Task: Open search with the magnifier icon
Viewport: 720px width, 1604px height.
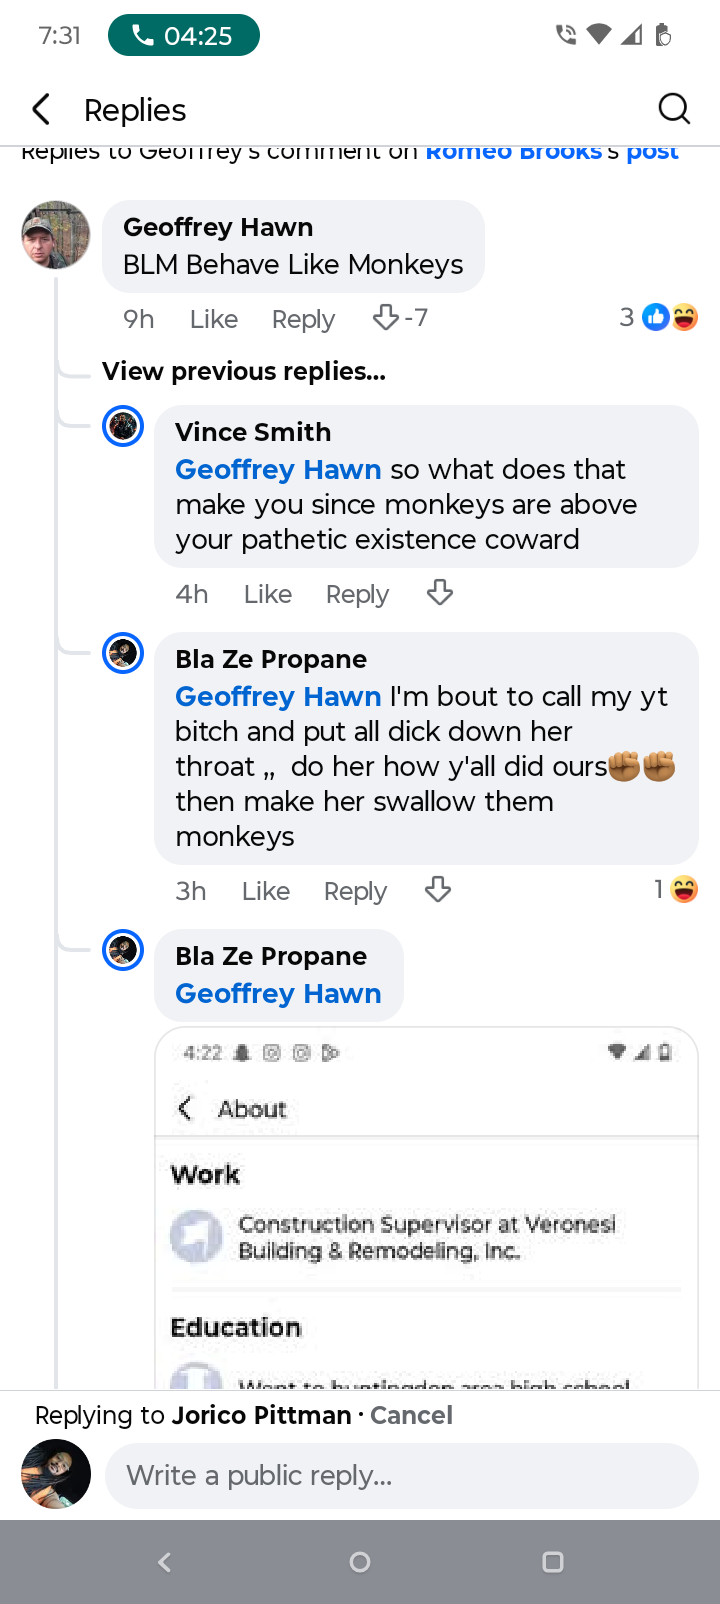Action: [x=674, y=108]
